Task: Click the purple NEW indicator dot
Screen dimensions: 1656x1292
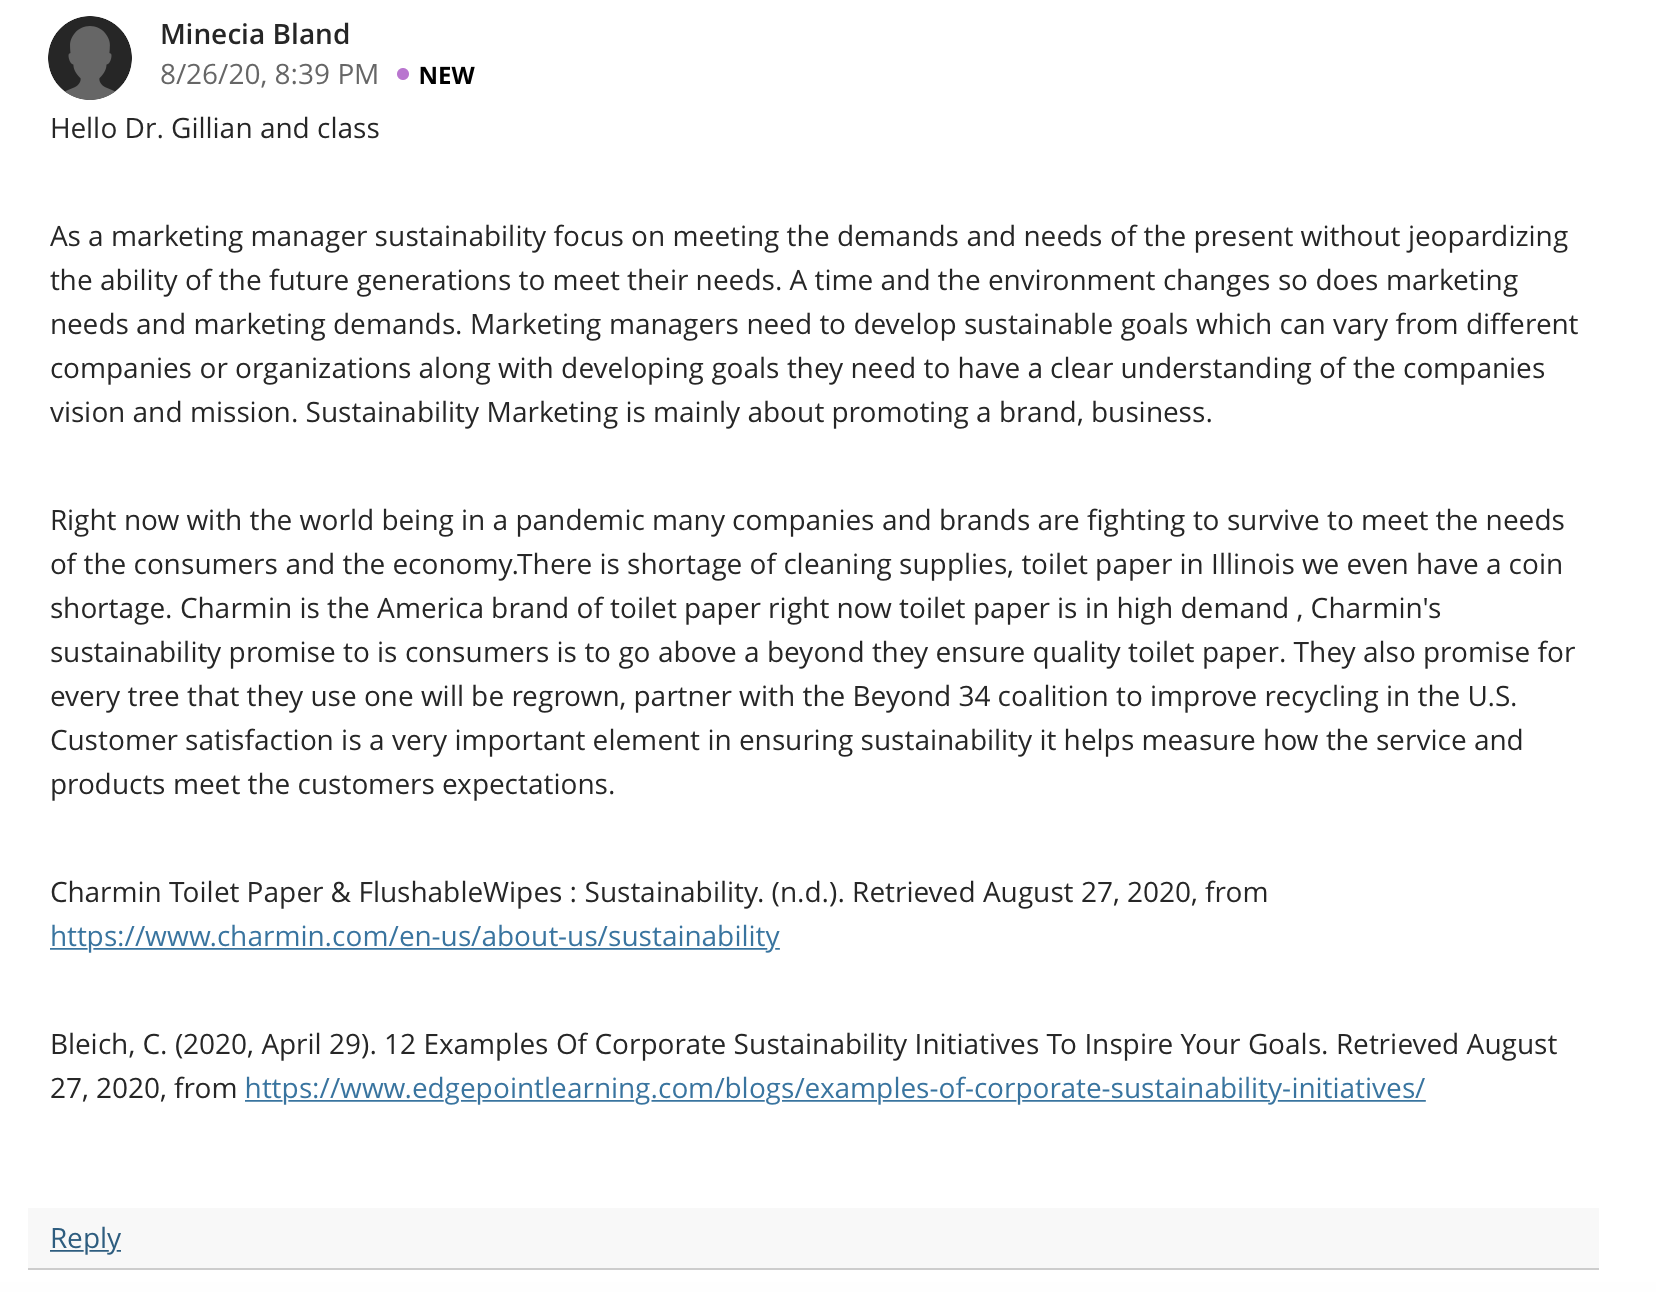Action: [x=403, y=74]
